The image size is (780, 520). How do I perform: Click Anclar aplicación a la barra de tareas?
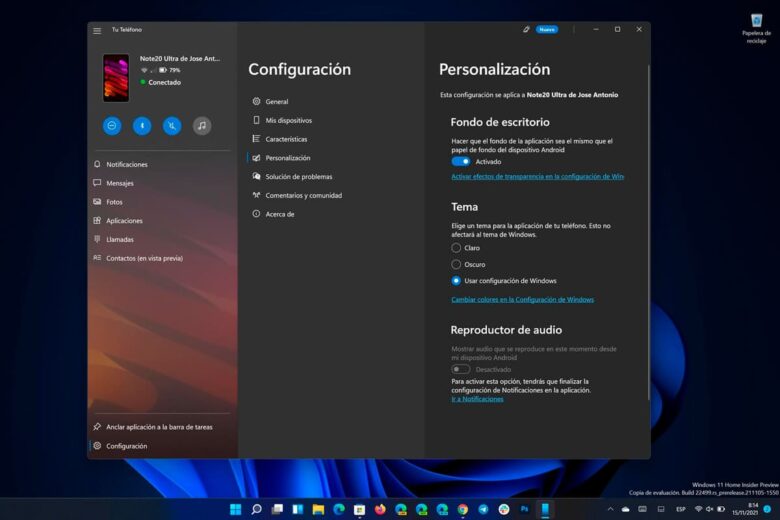pyautogui.click(x=158, y=427)
